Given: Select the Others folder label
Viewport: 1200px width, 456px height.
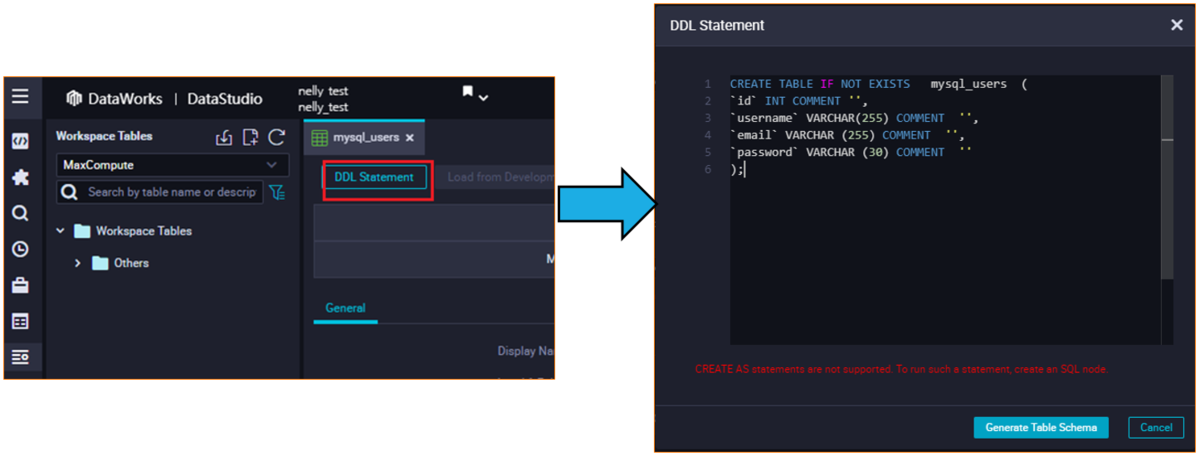Looking at the screenshot, I should click(x=131, y=263).
